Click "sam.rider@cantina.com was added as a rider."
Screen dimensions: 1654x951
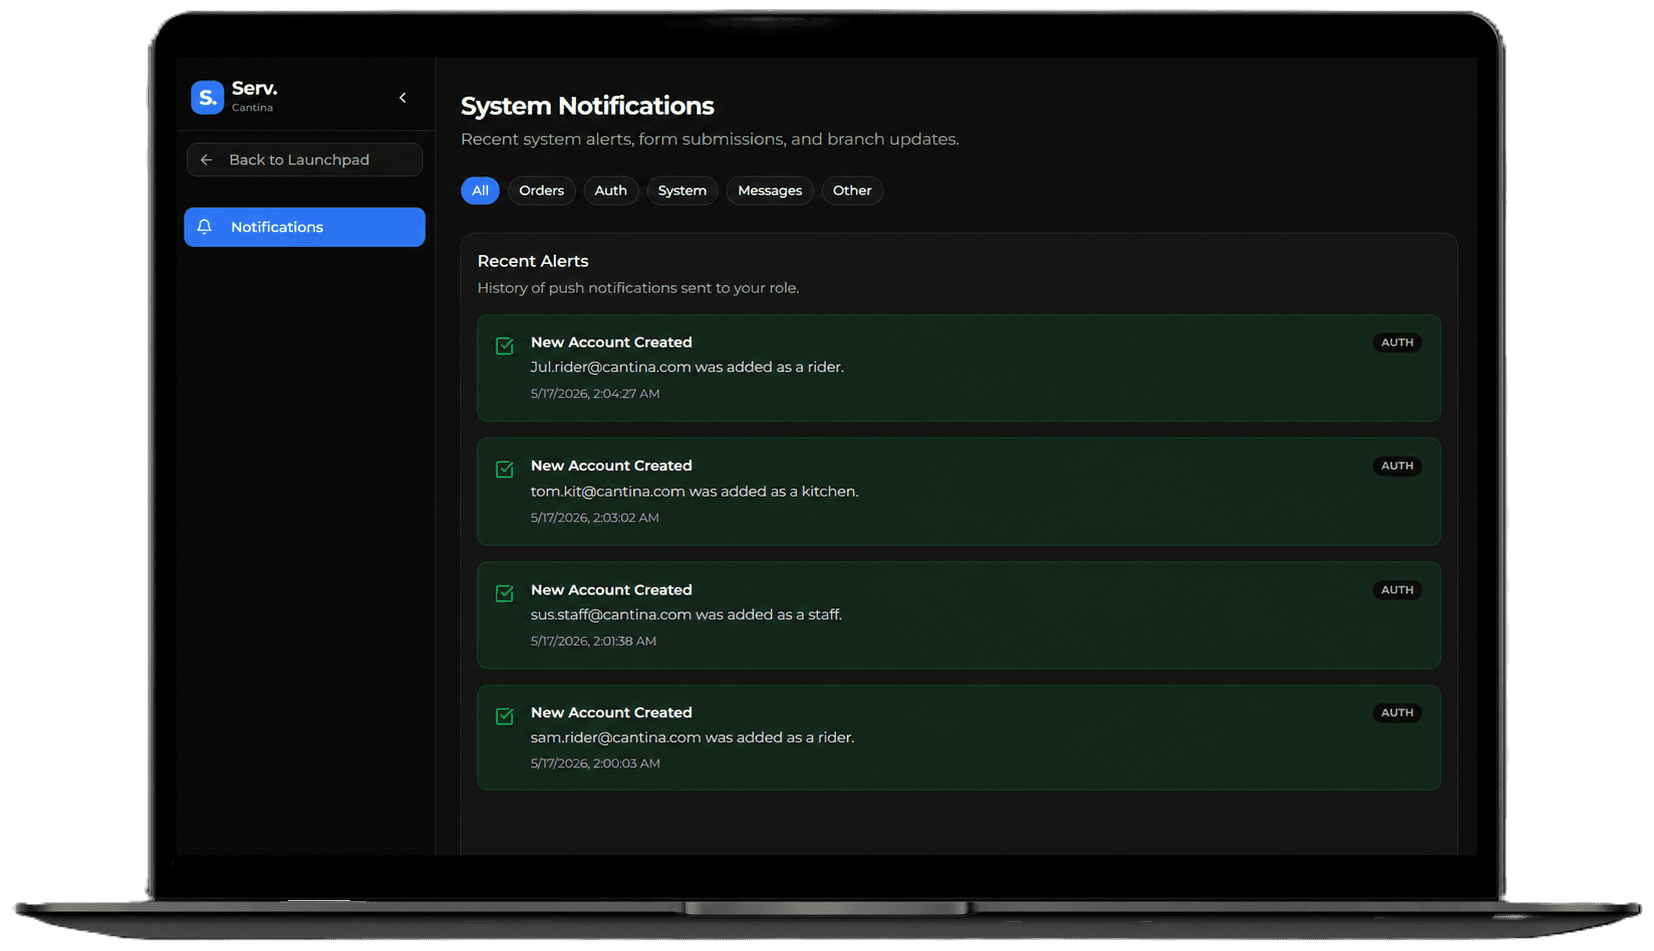[692, 737]
